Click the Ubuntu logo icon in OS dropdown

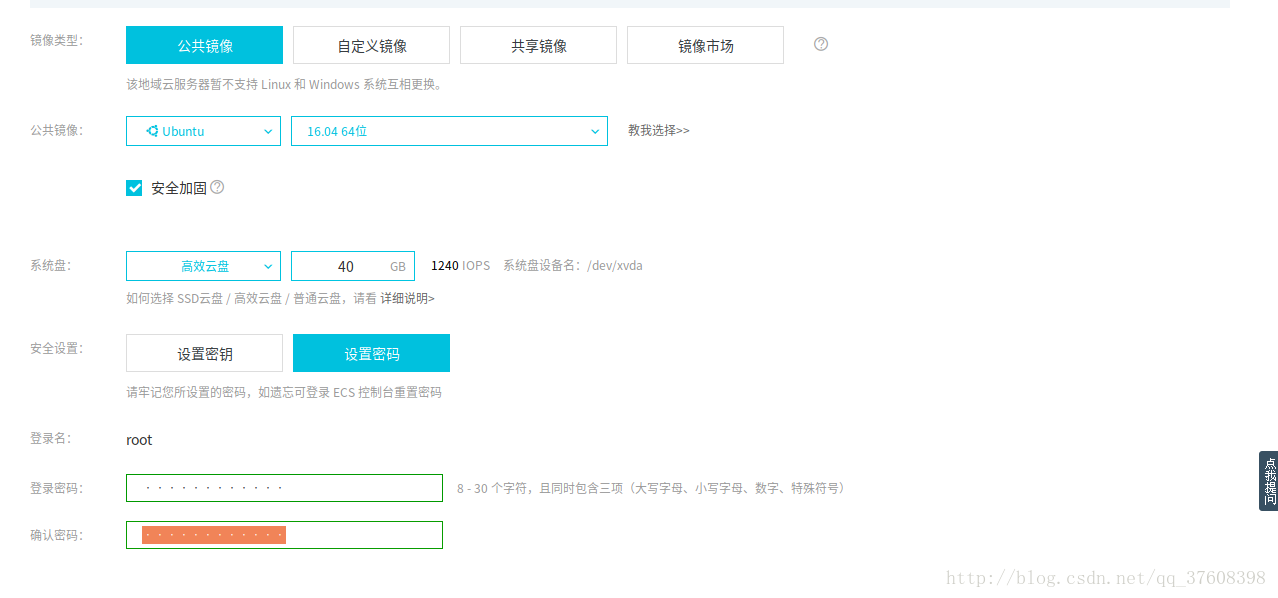coord(152,131)
